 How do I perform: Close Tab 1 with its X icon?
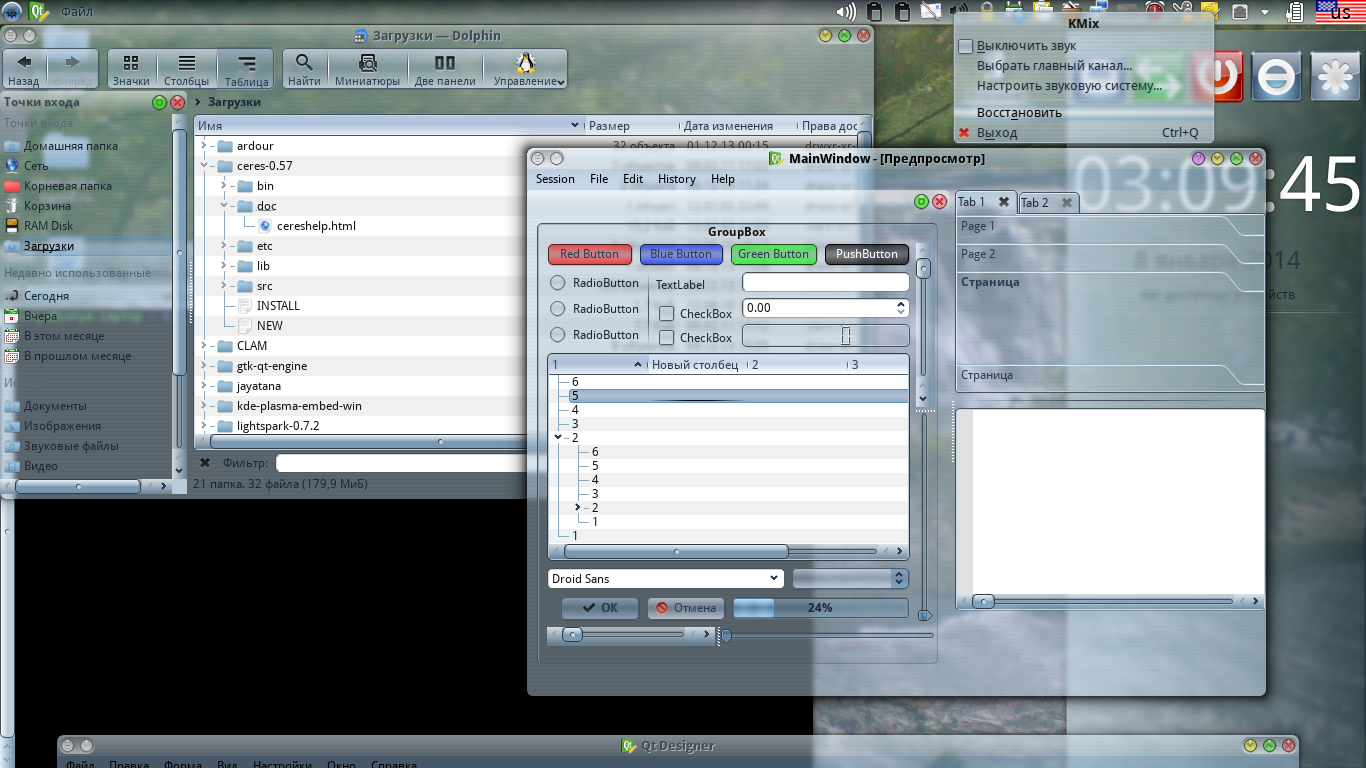pyautogui.click(x=1004, y=202)
